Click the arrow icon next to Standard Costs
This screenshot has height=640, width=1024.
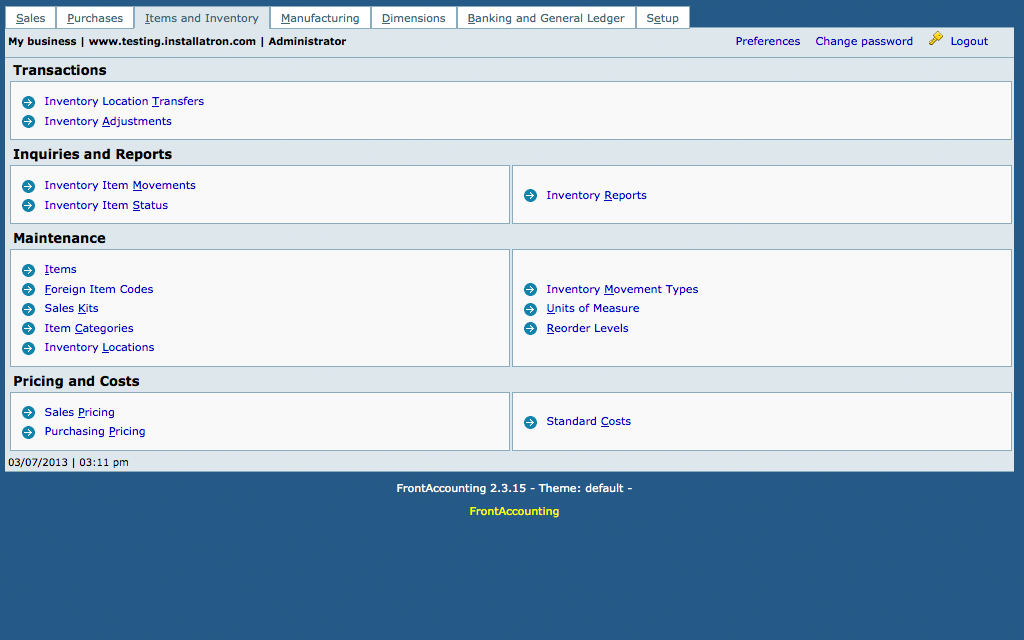click(530, 422)
